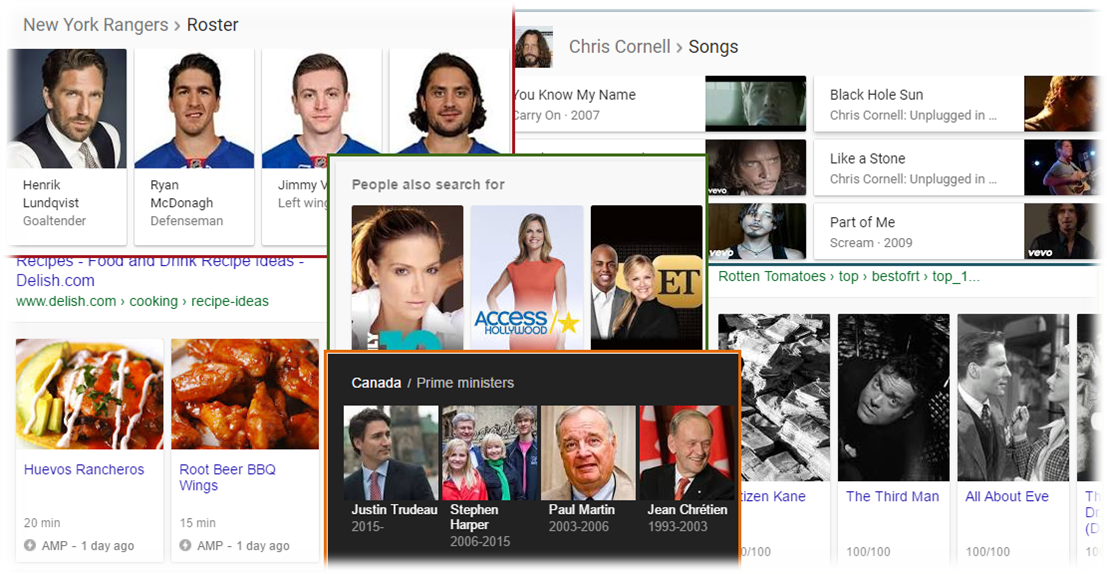The height and width of the screenshot is (574, 1107).
Task: Open the Chris Cornell breadcrumb link
Action: (x=619, y=47)
